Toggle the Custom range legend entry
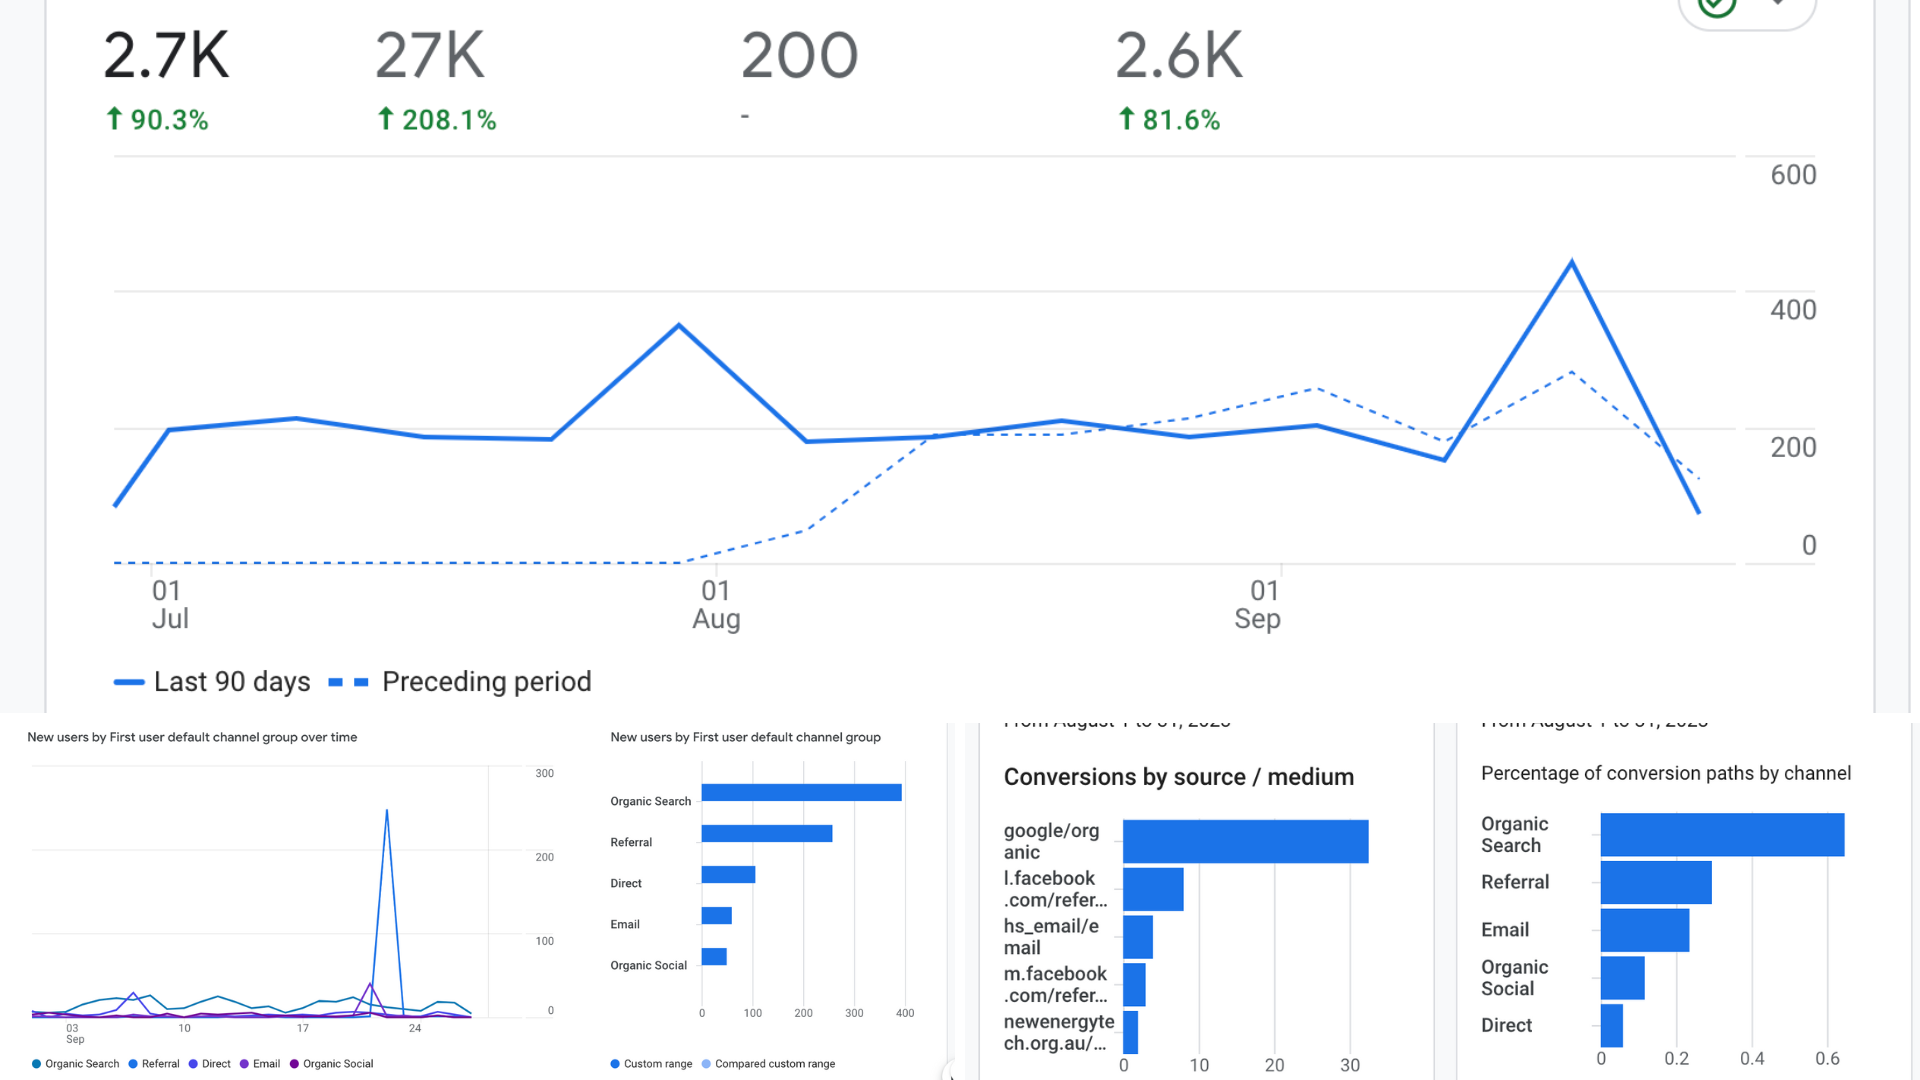Image resolution: width=1920 pixels, height=1080 pixels. click(651, 1064)
